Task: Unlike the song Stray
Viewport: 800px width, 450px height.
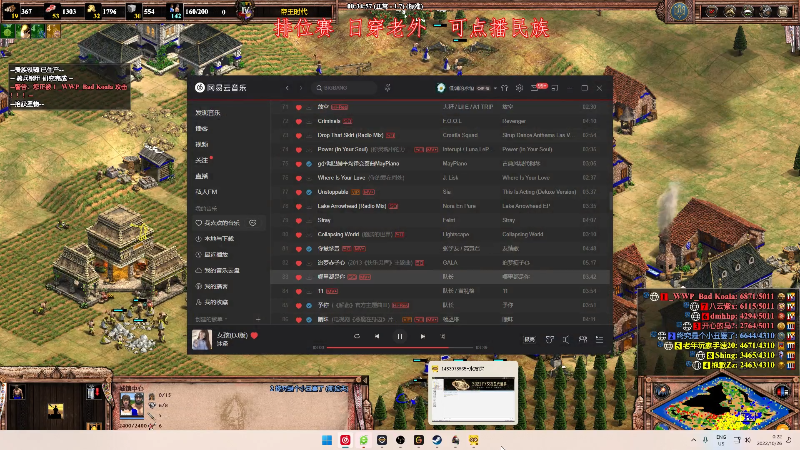Action: click(x=298, y=220)
